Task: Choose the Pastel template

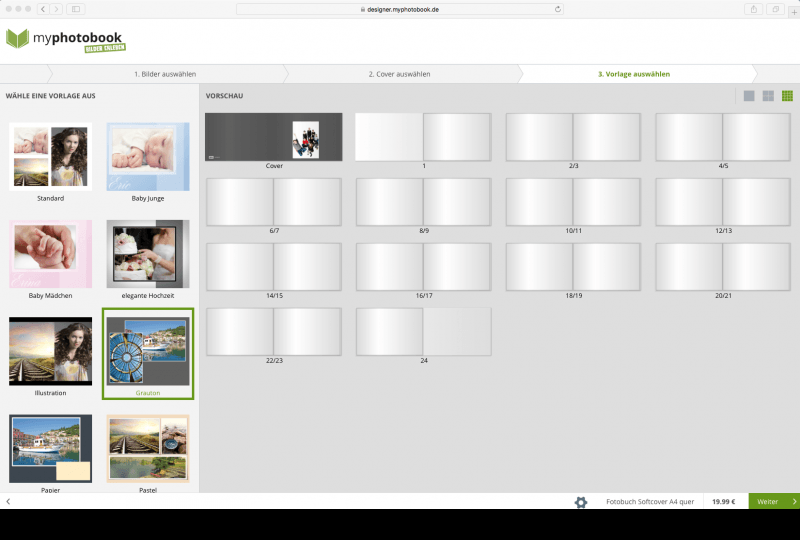Action: tap(148, 452)
